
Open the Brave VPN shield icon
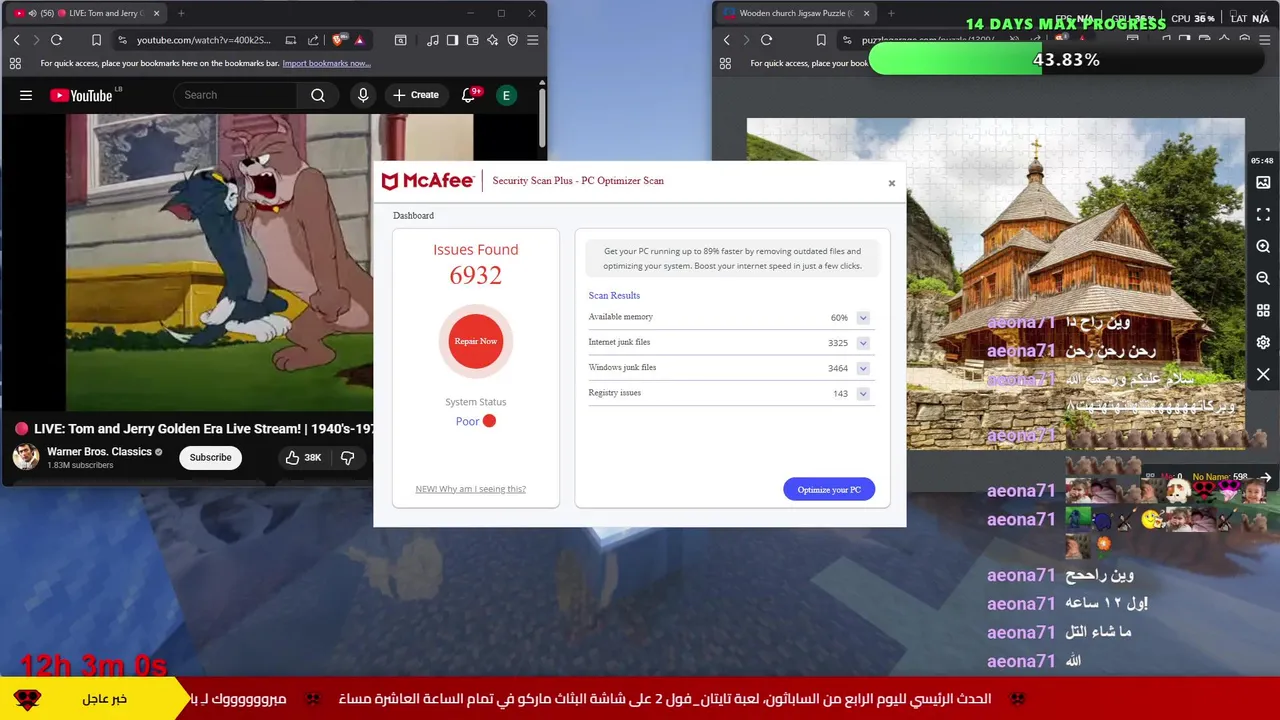(512, 40)
